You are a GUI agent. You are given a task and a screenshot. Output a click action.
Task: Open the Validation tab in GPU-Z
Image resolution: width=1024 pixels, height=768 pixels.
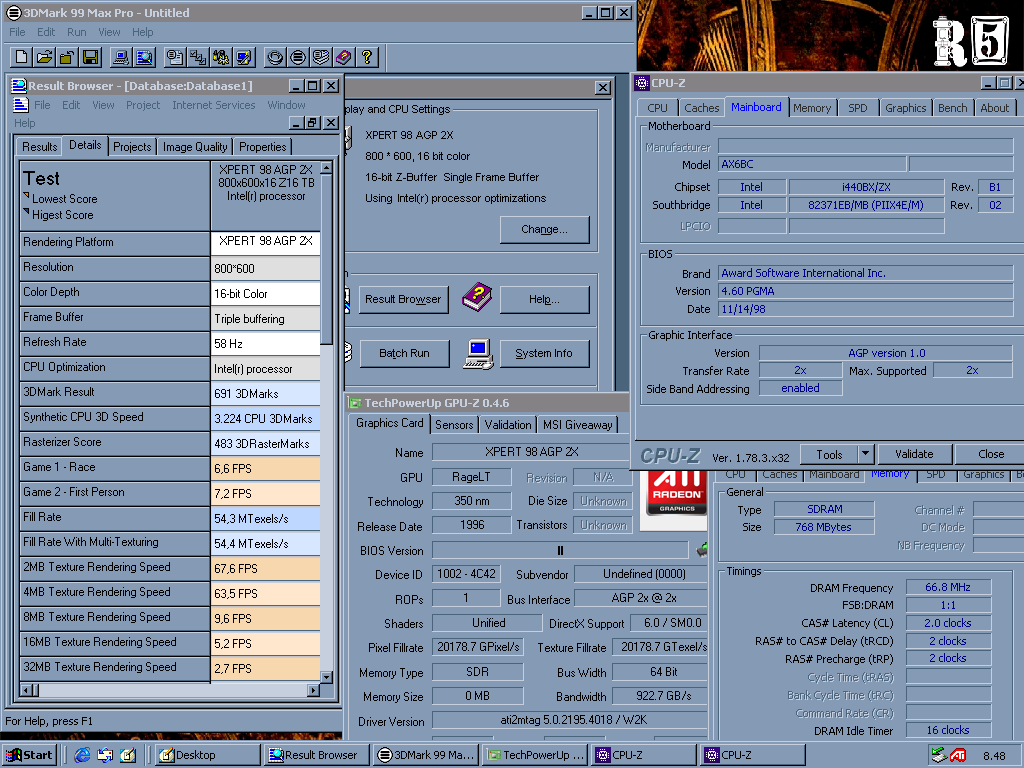507,424
